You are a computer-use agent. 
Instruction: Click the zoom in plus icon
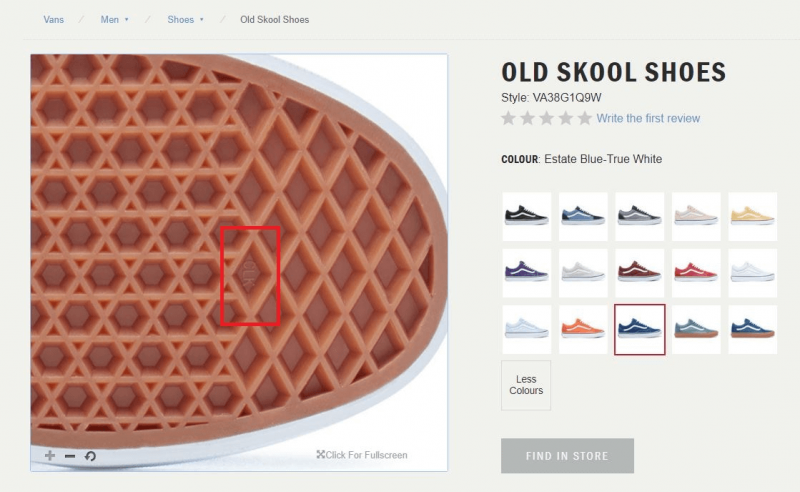(x=50, y=456)
